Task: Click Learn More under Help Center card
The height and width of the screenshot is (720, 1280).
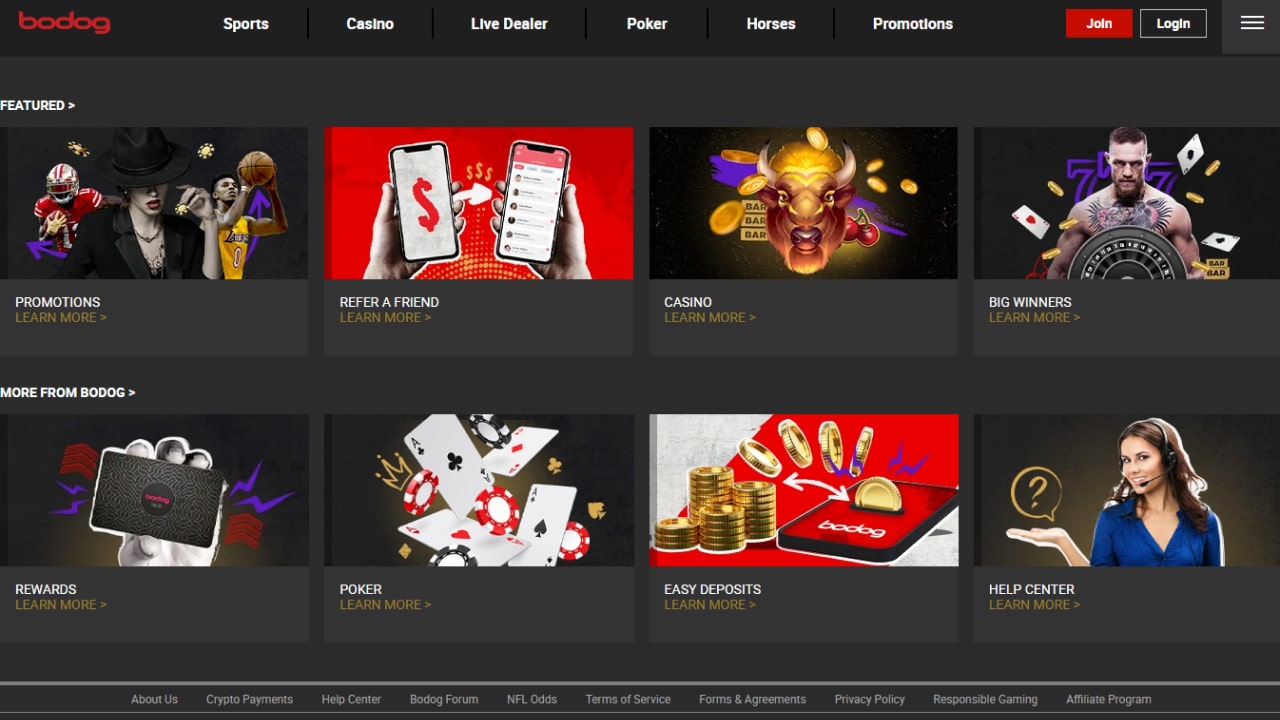Action: (x=1035, y=605)
